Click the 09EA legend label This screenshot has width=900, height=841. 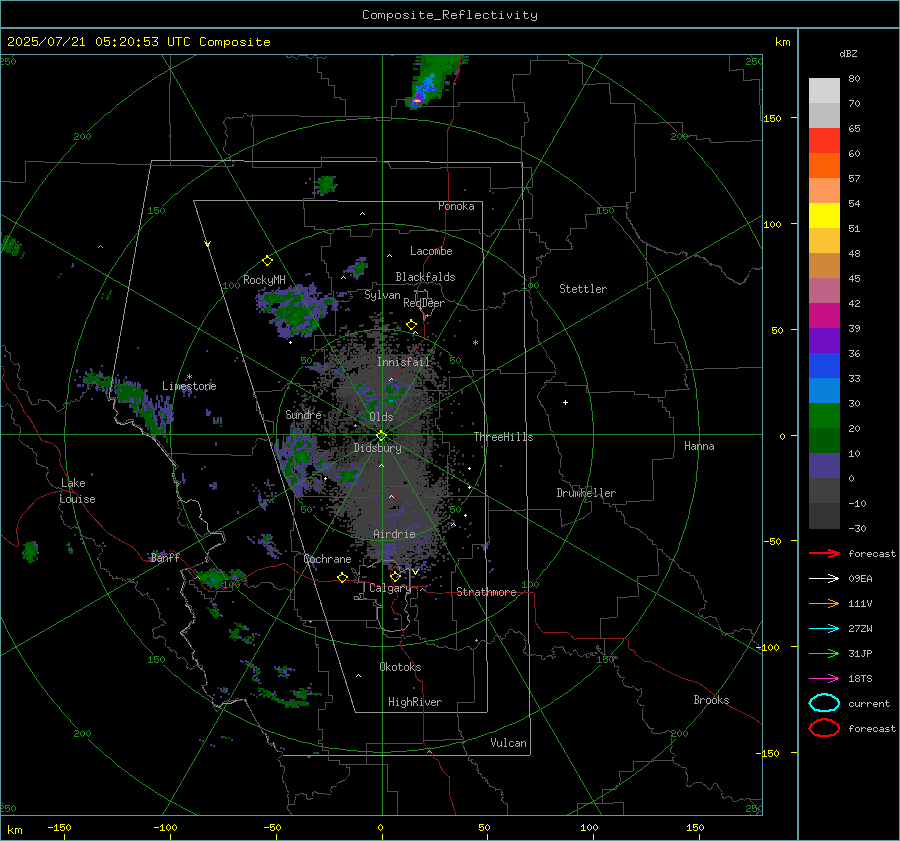coord(860,578)
